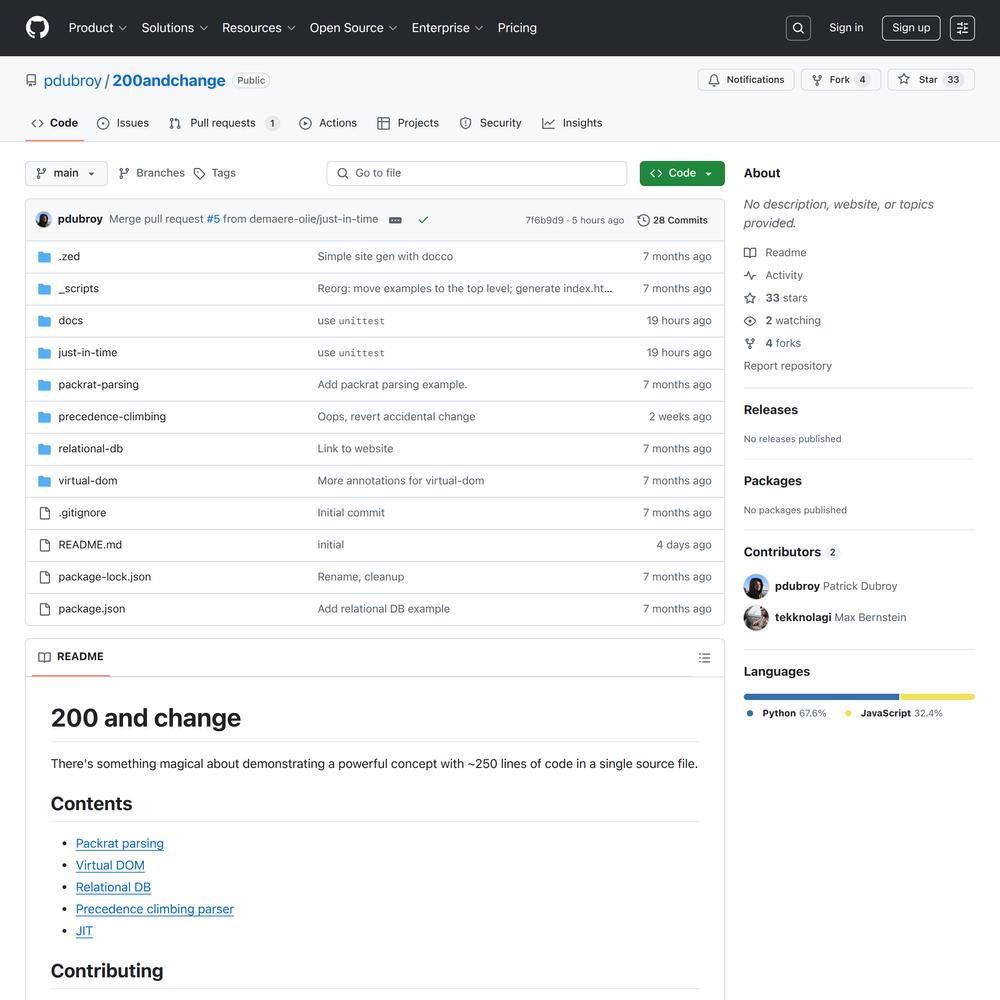Expand the Solutions menu
This screenshot has width=1000, height=1000.
[175, 28]
